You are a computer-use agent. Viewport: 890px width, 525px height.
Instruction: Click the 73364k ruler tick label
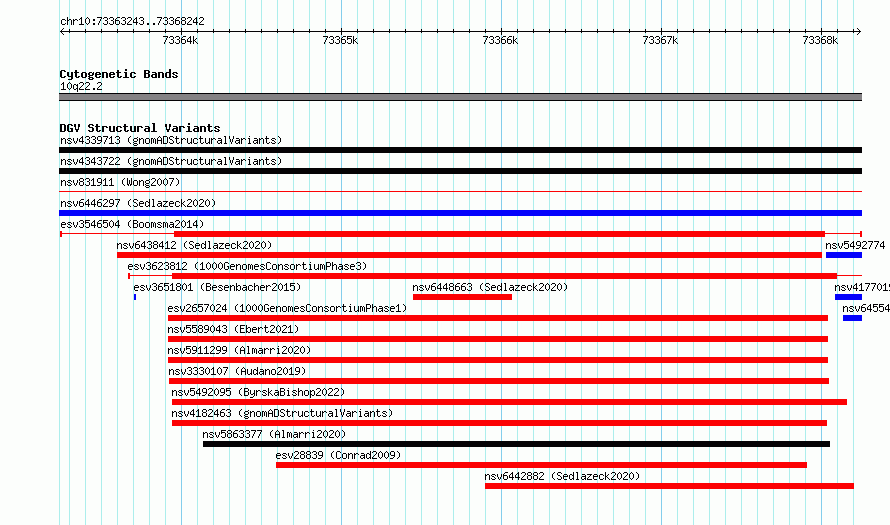tap(180, 40)
